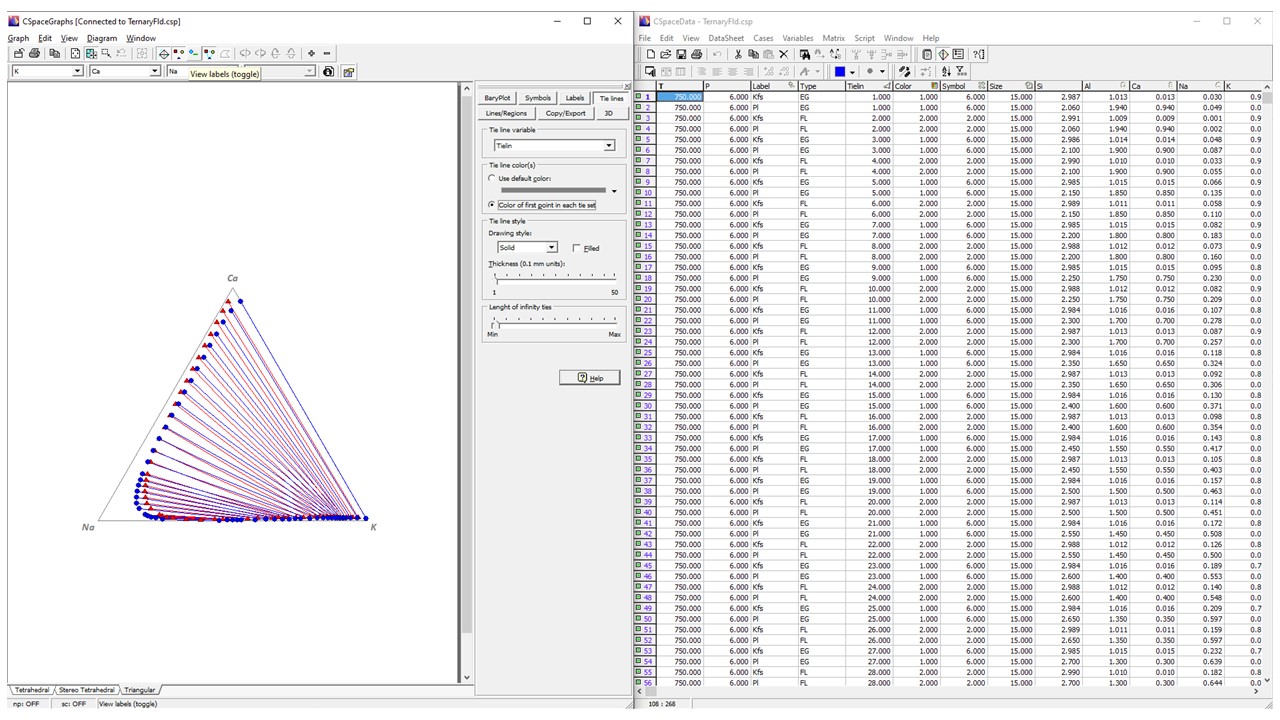Expand the Drawing style Solid dropdown
The width and height of the screenshot is (1280, 720).
pyautogui.click(x=551, y=248)
